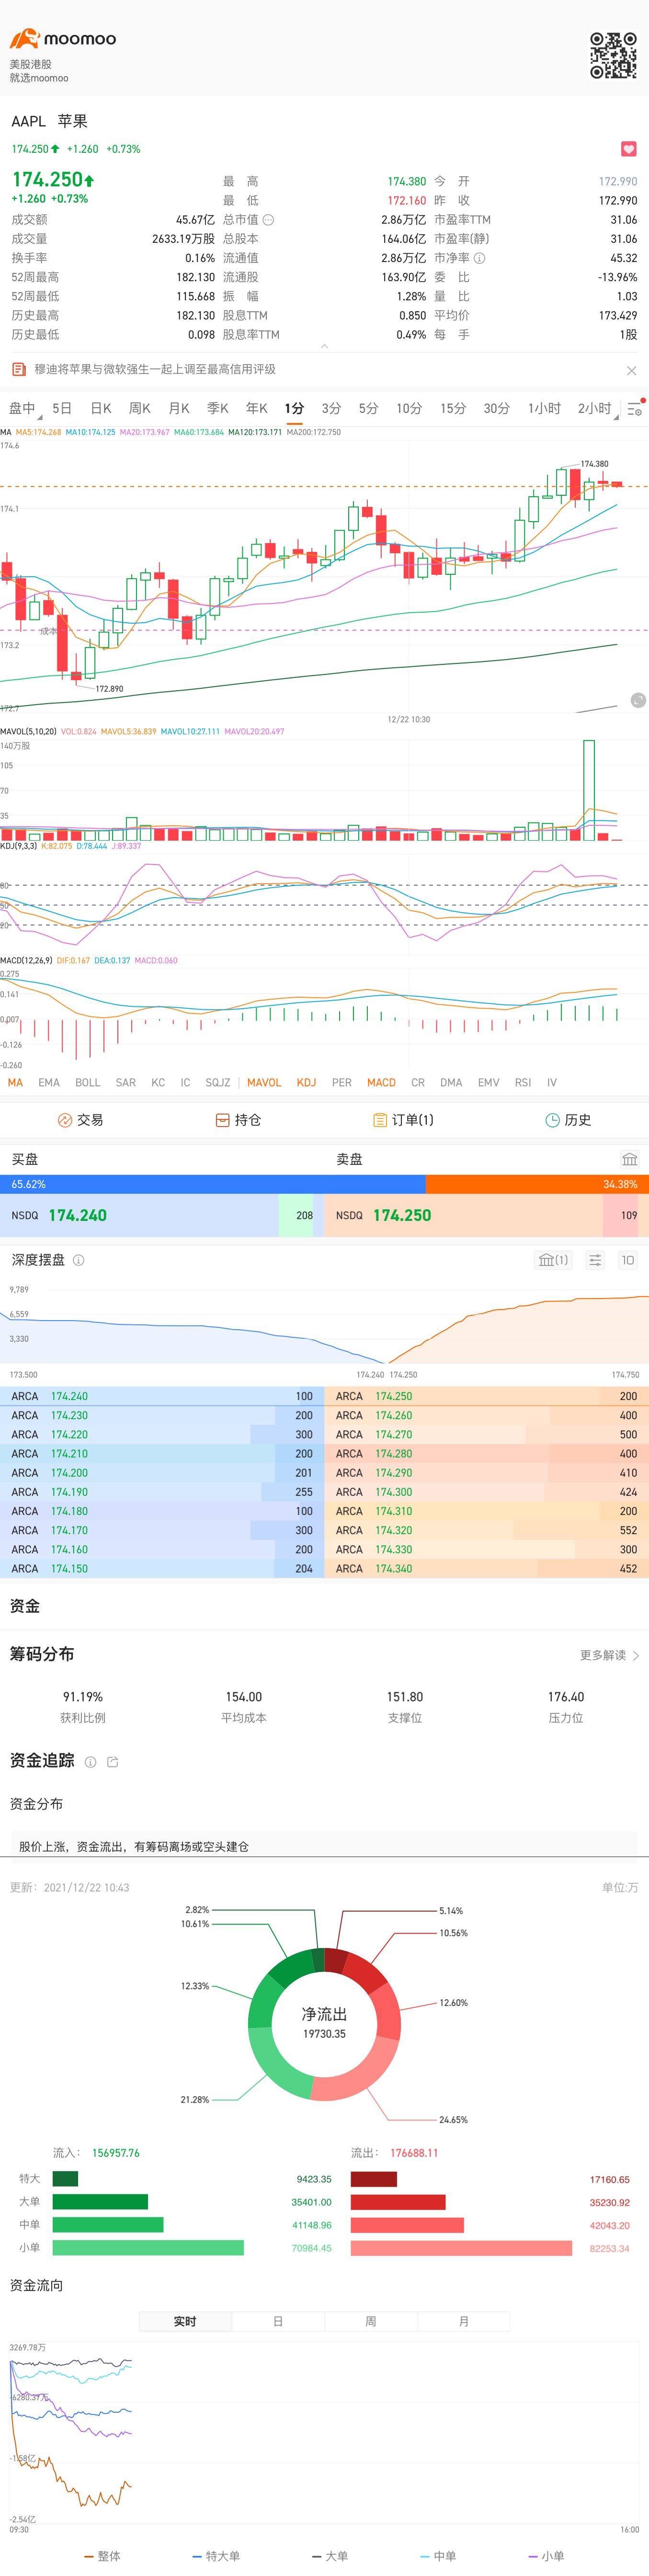Toggle the MA indicator

click(x=15, y=1082)
